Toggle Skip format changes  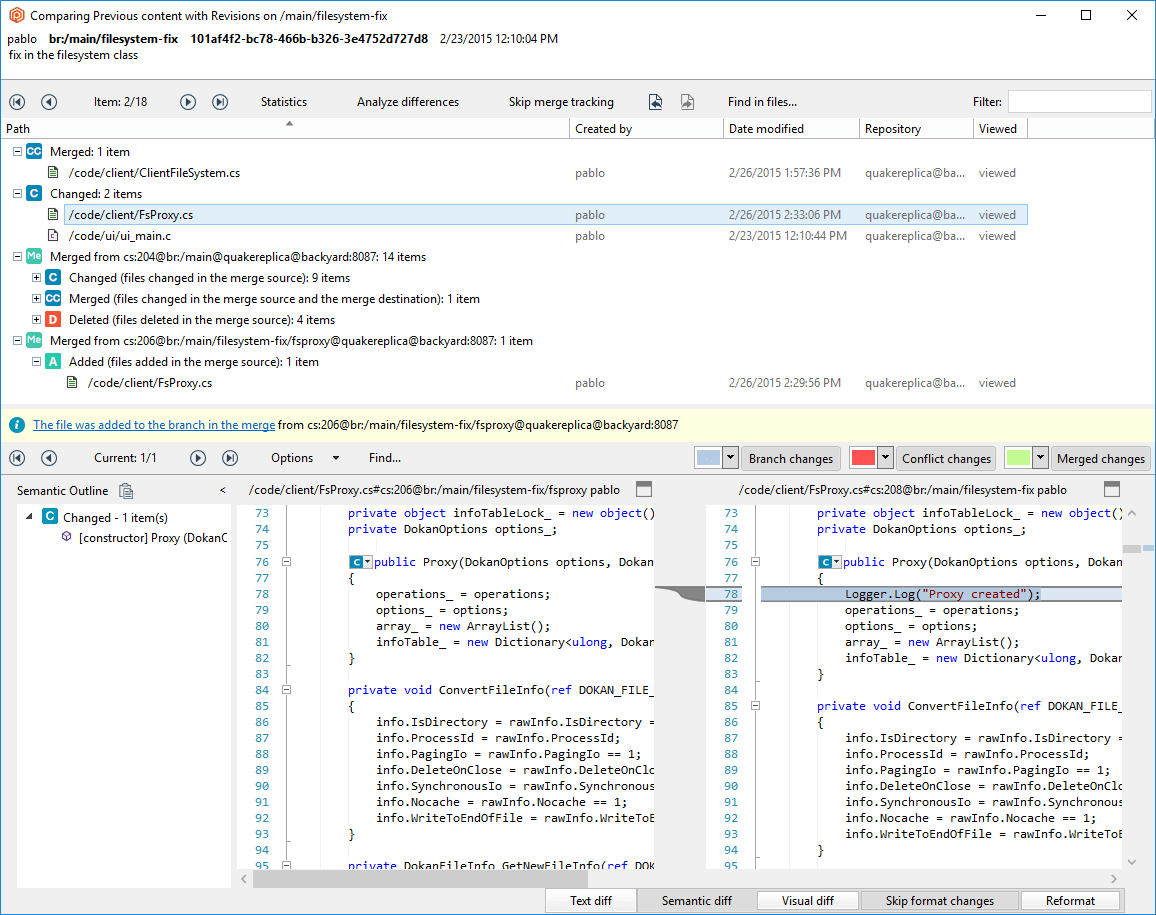(x=939, y=901)
